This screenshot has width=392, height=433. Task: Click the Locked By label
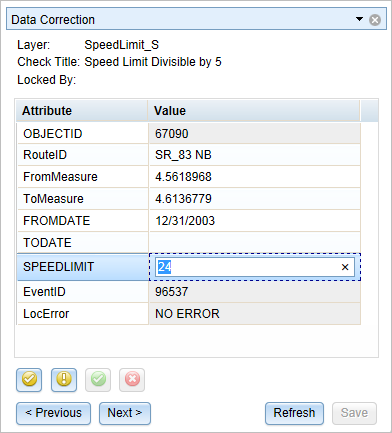(x=47, y=80)
